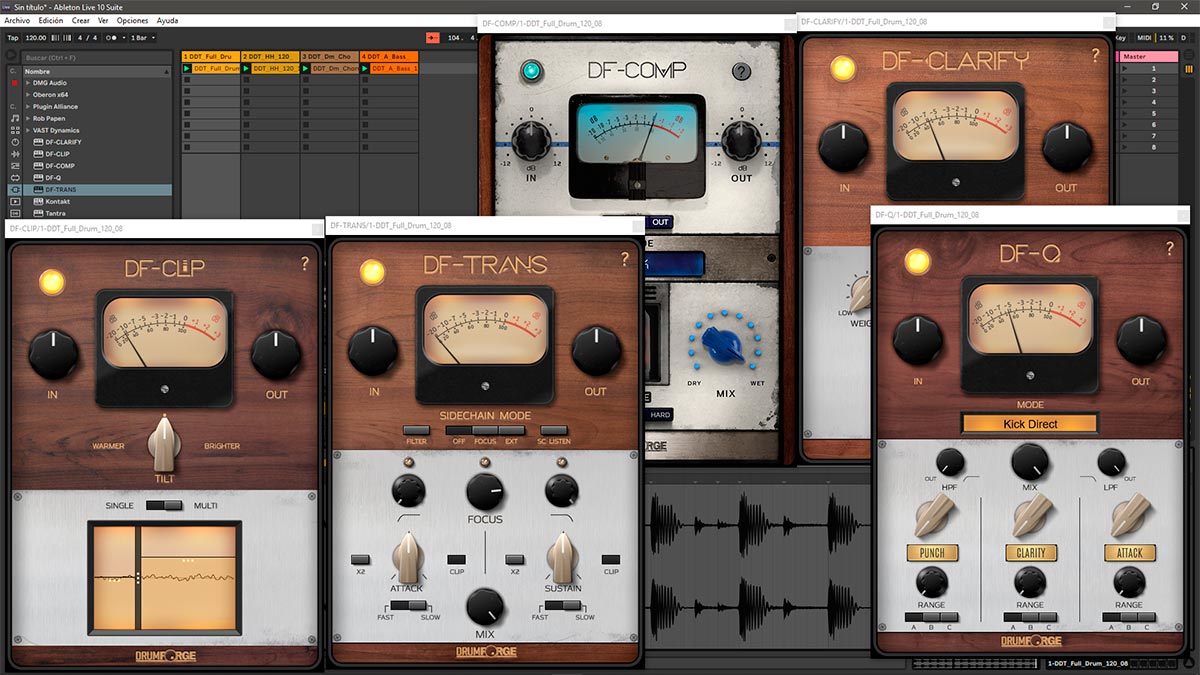1200x675 pixels.
Task: Open DF-Q help question mark
Action: pyautogui.click(x=1170, y=248)
